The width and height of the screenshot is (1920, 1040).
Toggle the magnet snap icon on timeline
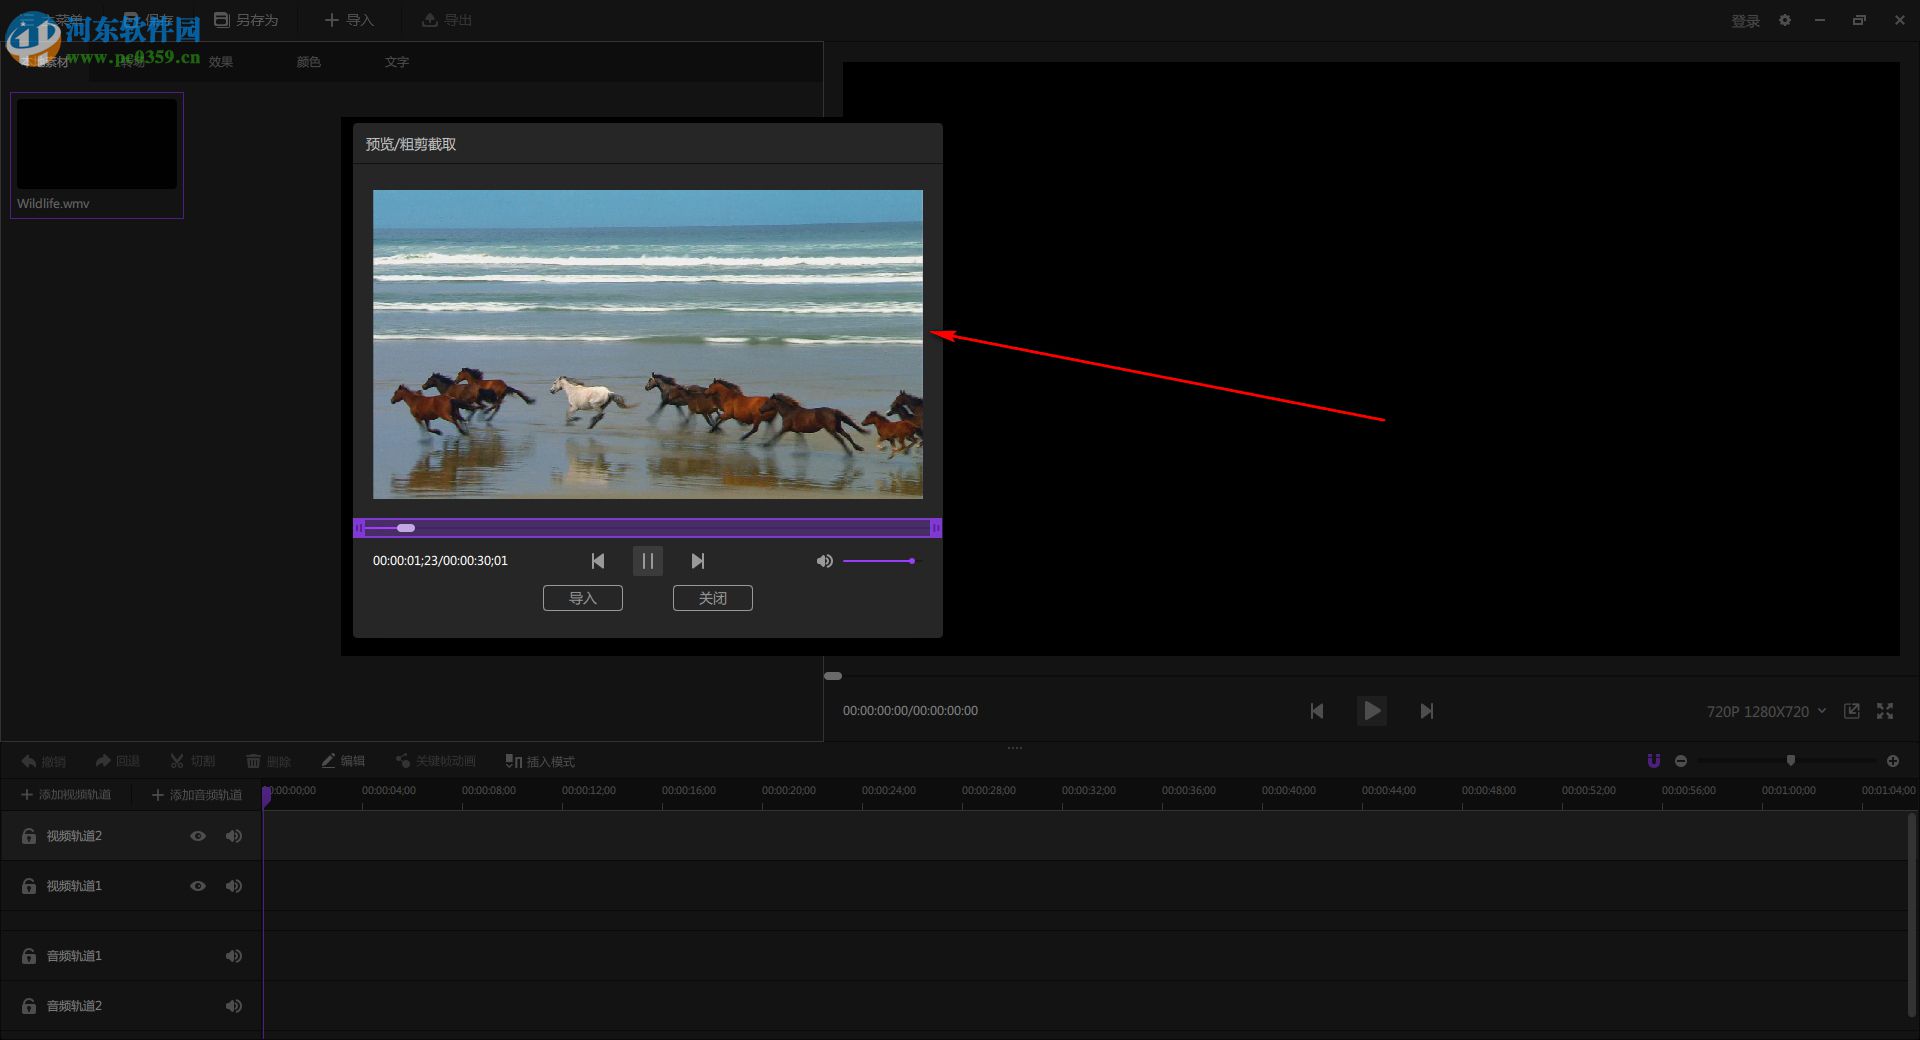tap(1653, 761)
